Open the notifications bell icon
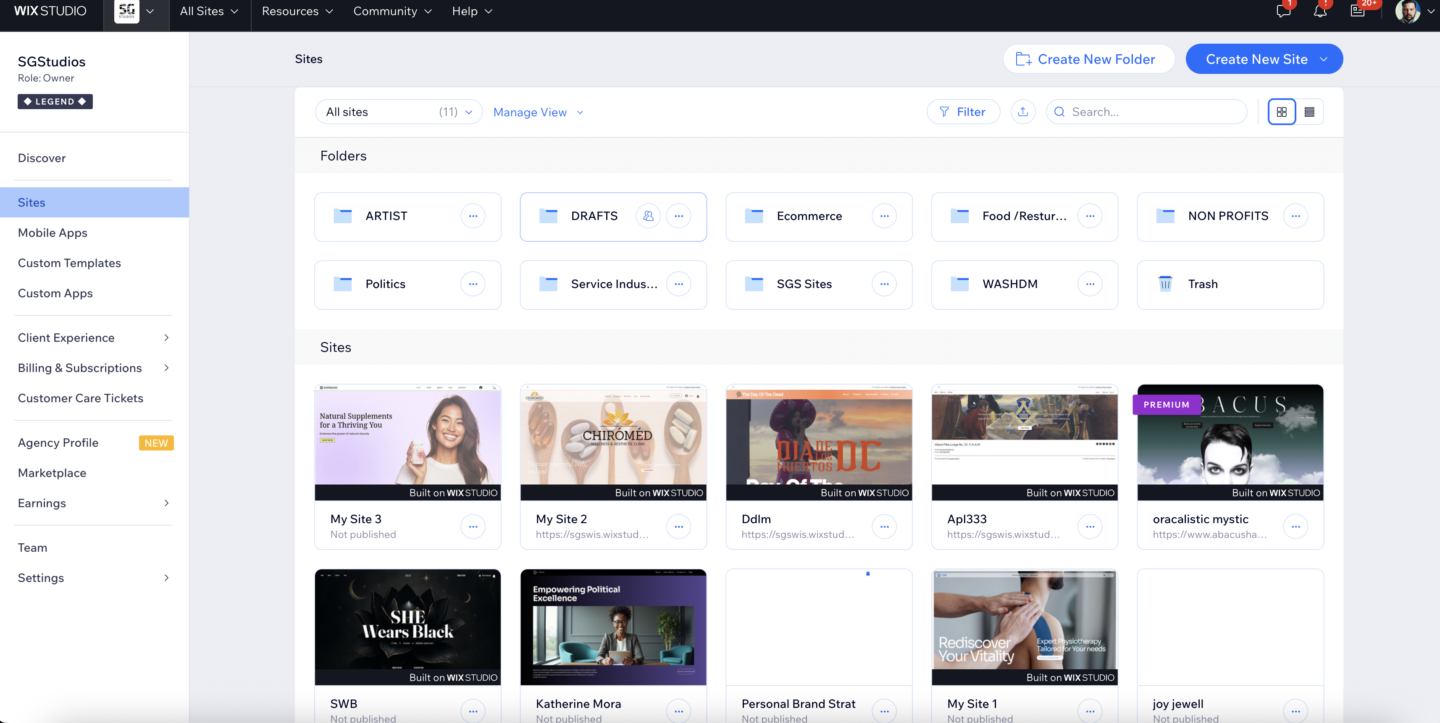Screen dimensions: 1440x723 tap(1320, 11)
